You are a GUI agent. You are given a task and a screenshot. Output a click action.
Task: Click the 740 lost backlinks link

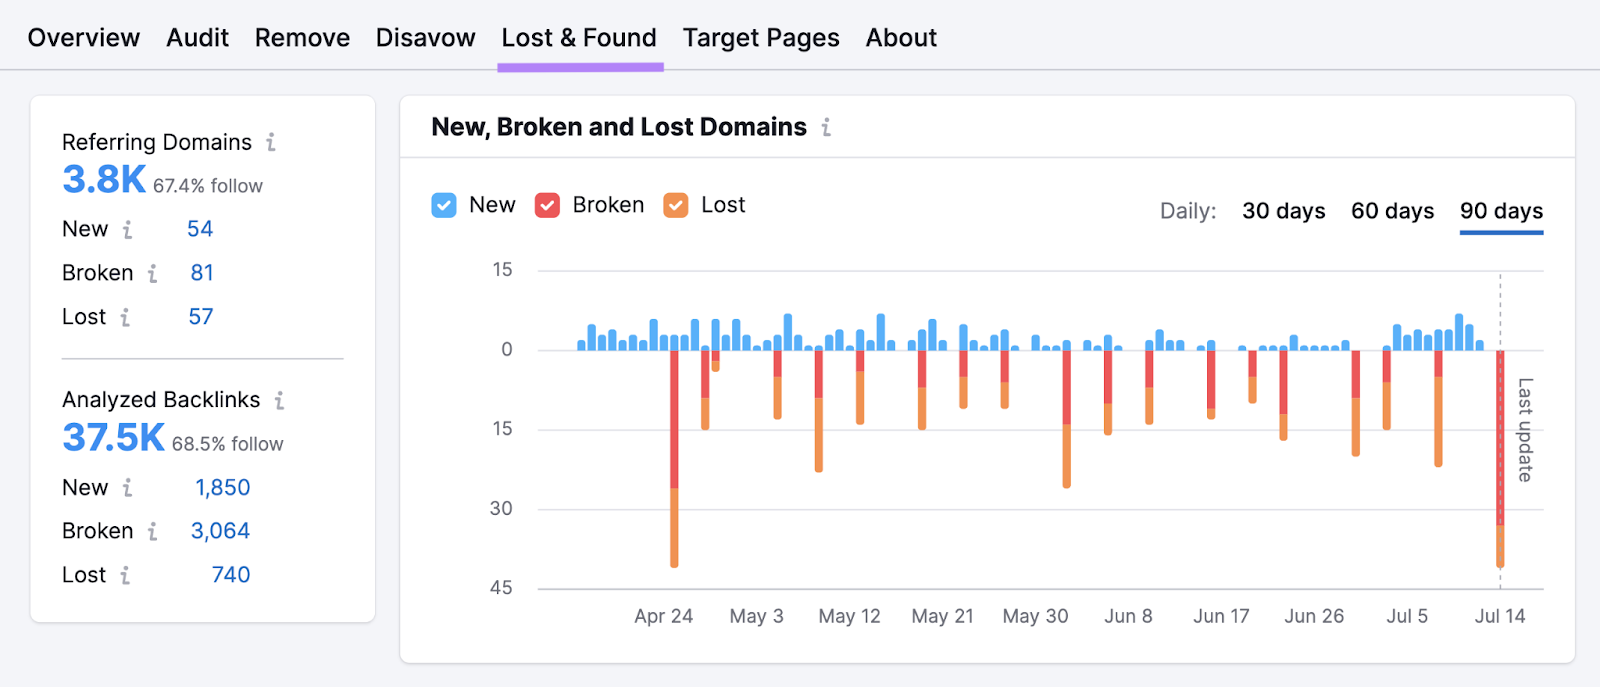click(229, 574)
